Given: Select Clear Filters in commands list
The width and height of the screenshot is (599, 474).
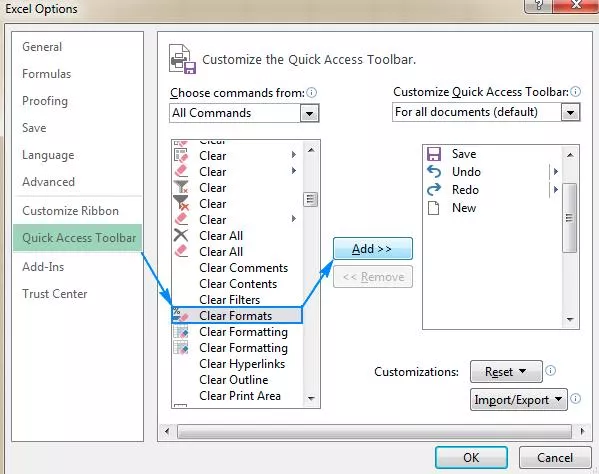Looking at the screenshot, I should 237,300.
